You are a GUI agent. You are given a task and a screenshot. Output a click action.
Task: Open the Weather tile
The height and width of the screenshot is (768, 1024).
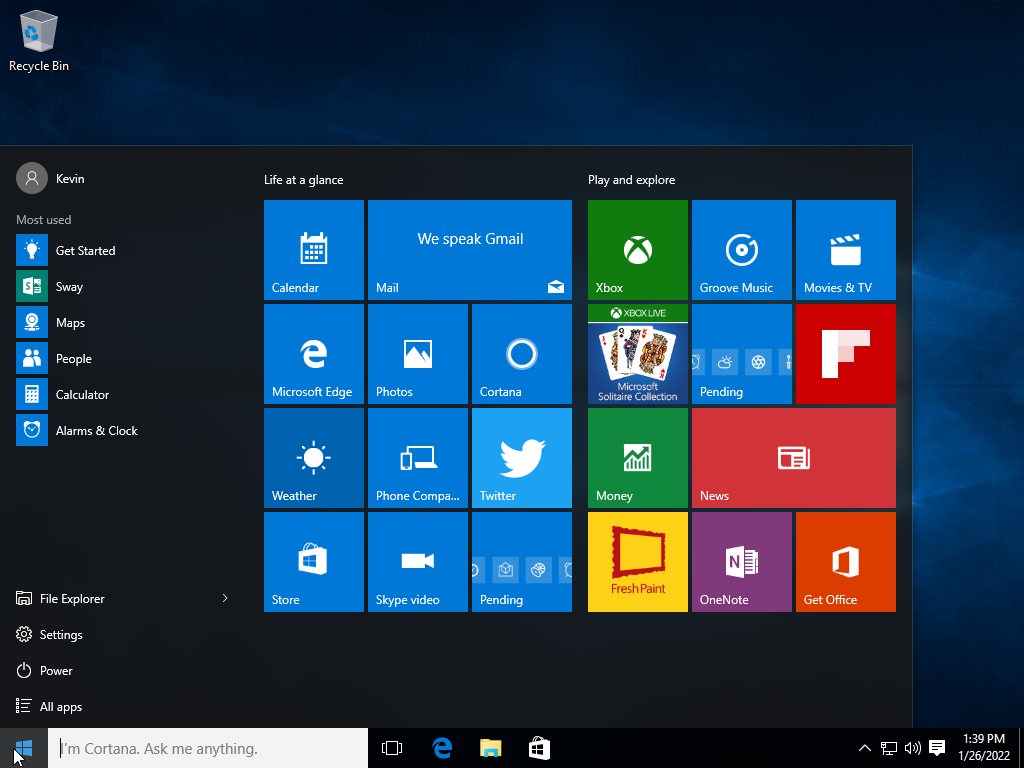[314, 458]
